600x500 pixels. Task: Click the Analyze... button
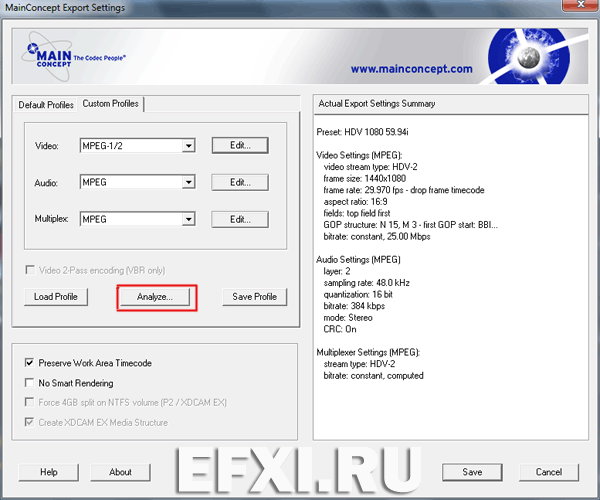(x=155, y=297)
